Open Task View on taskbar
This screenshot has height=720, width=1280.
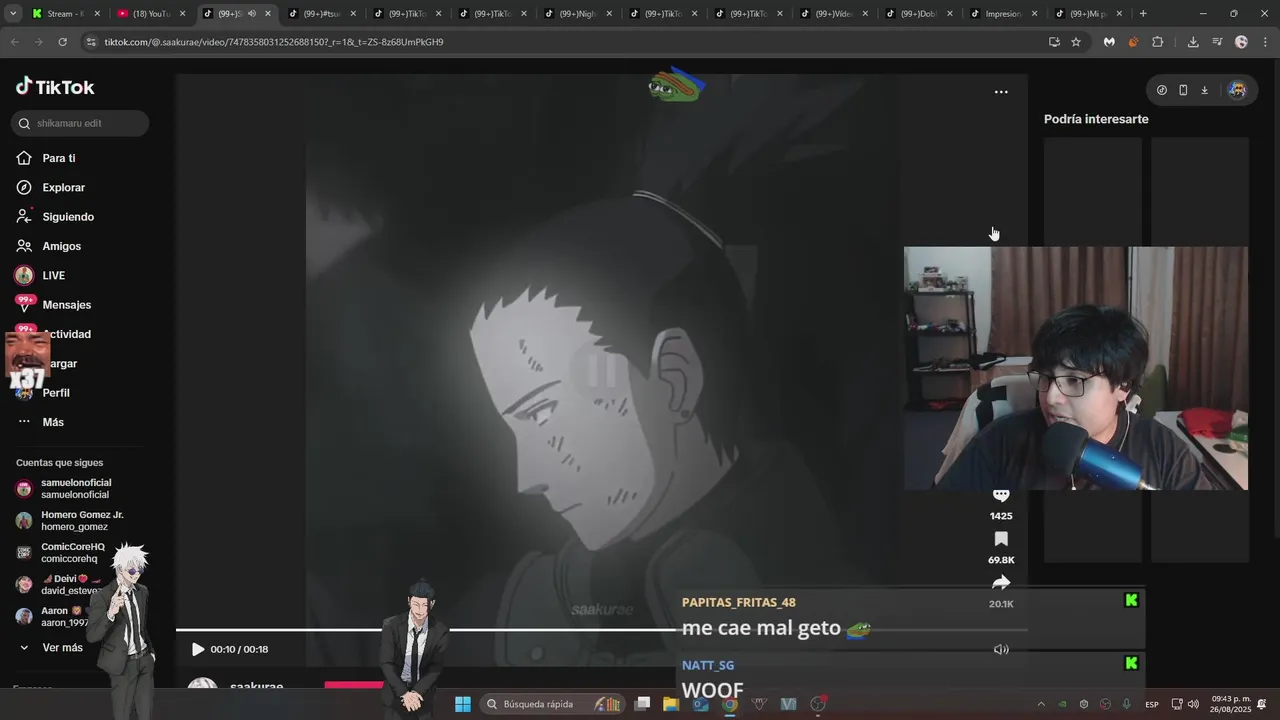642,704
